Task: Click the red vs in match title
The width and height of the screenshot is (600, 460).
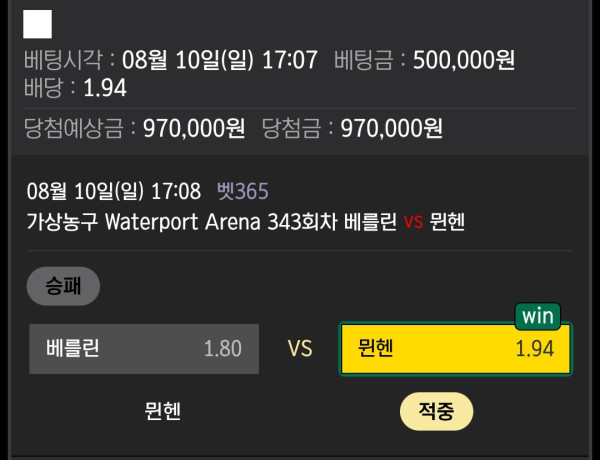Action: click(x=414, y=221)
